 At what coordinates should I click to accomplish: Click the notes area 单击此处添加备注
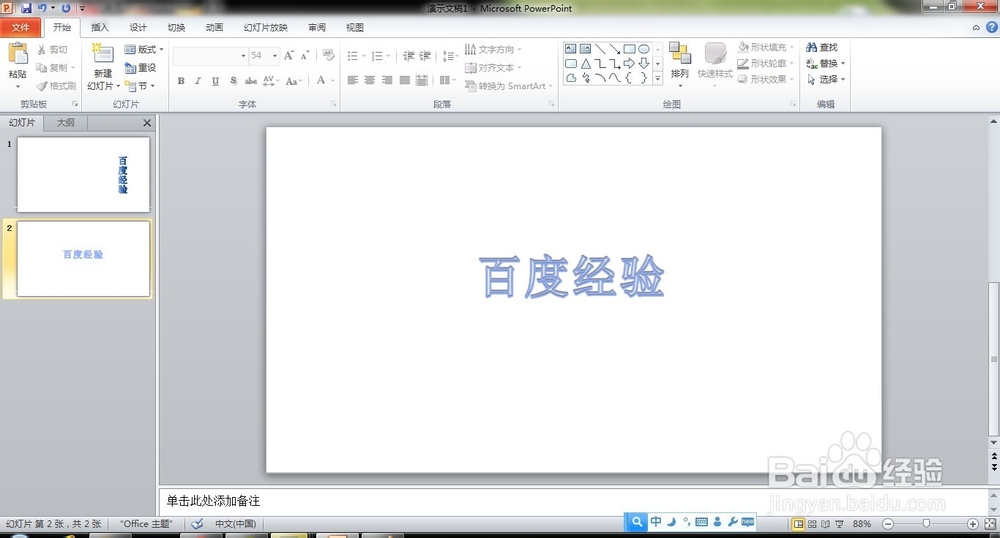(x=213, y=501)
